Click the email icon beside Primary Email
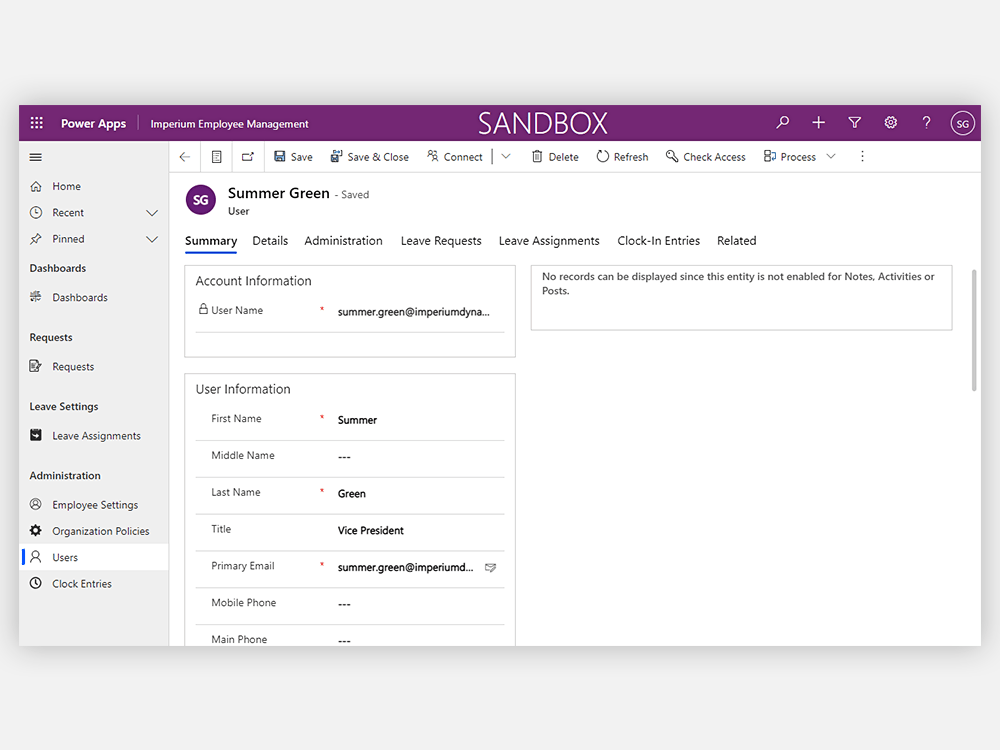Viewport: 1000px width, 750px height. point(490,568)
